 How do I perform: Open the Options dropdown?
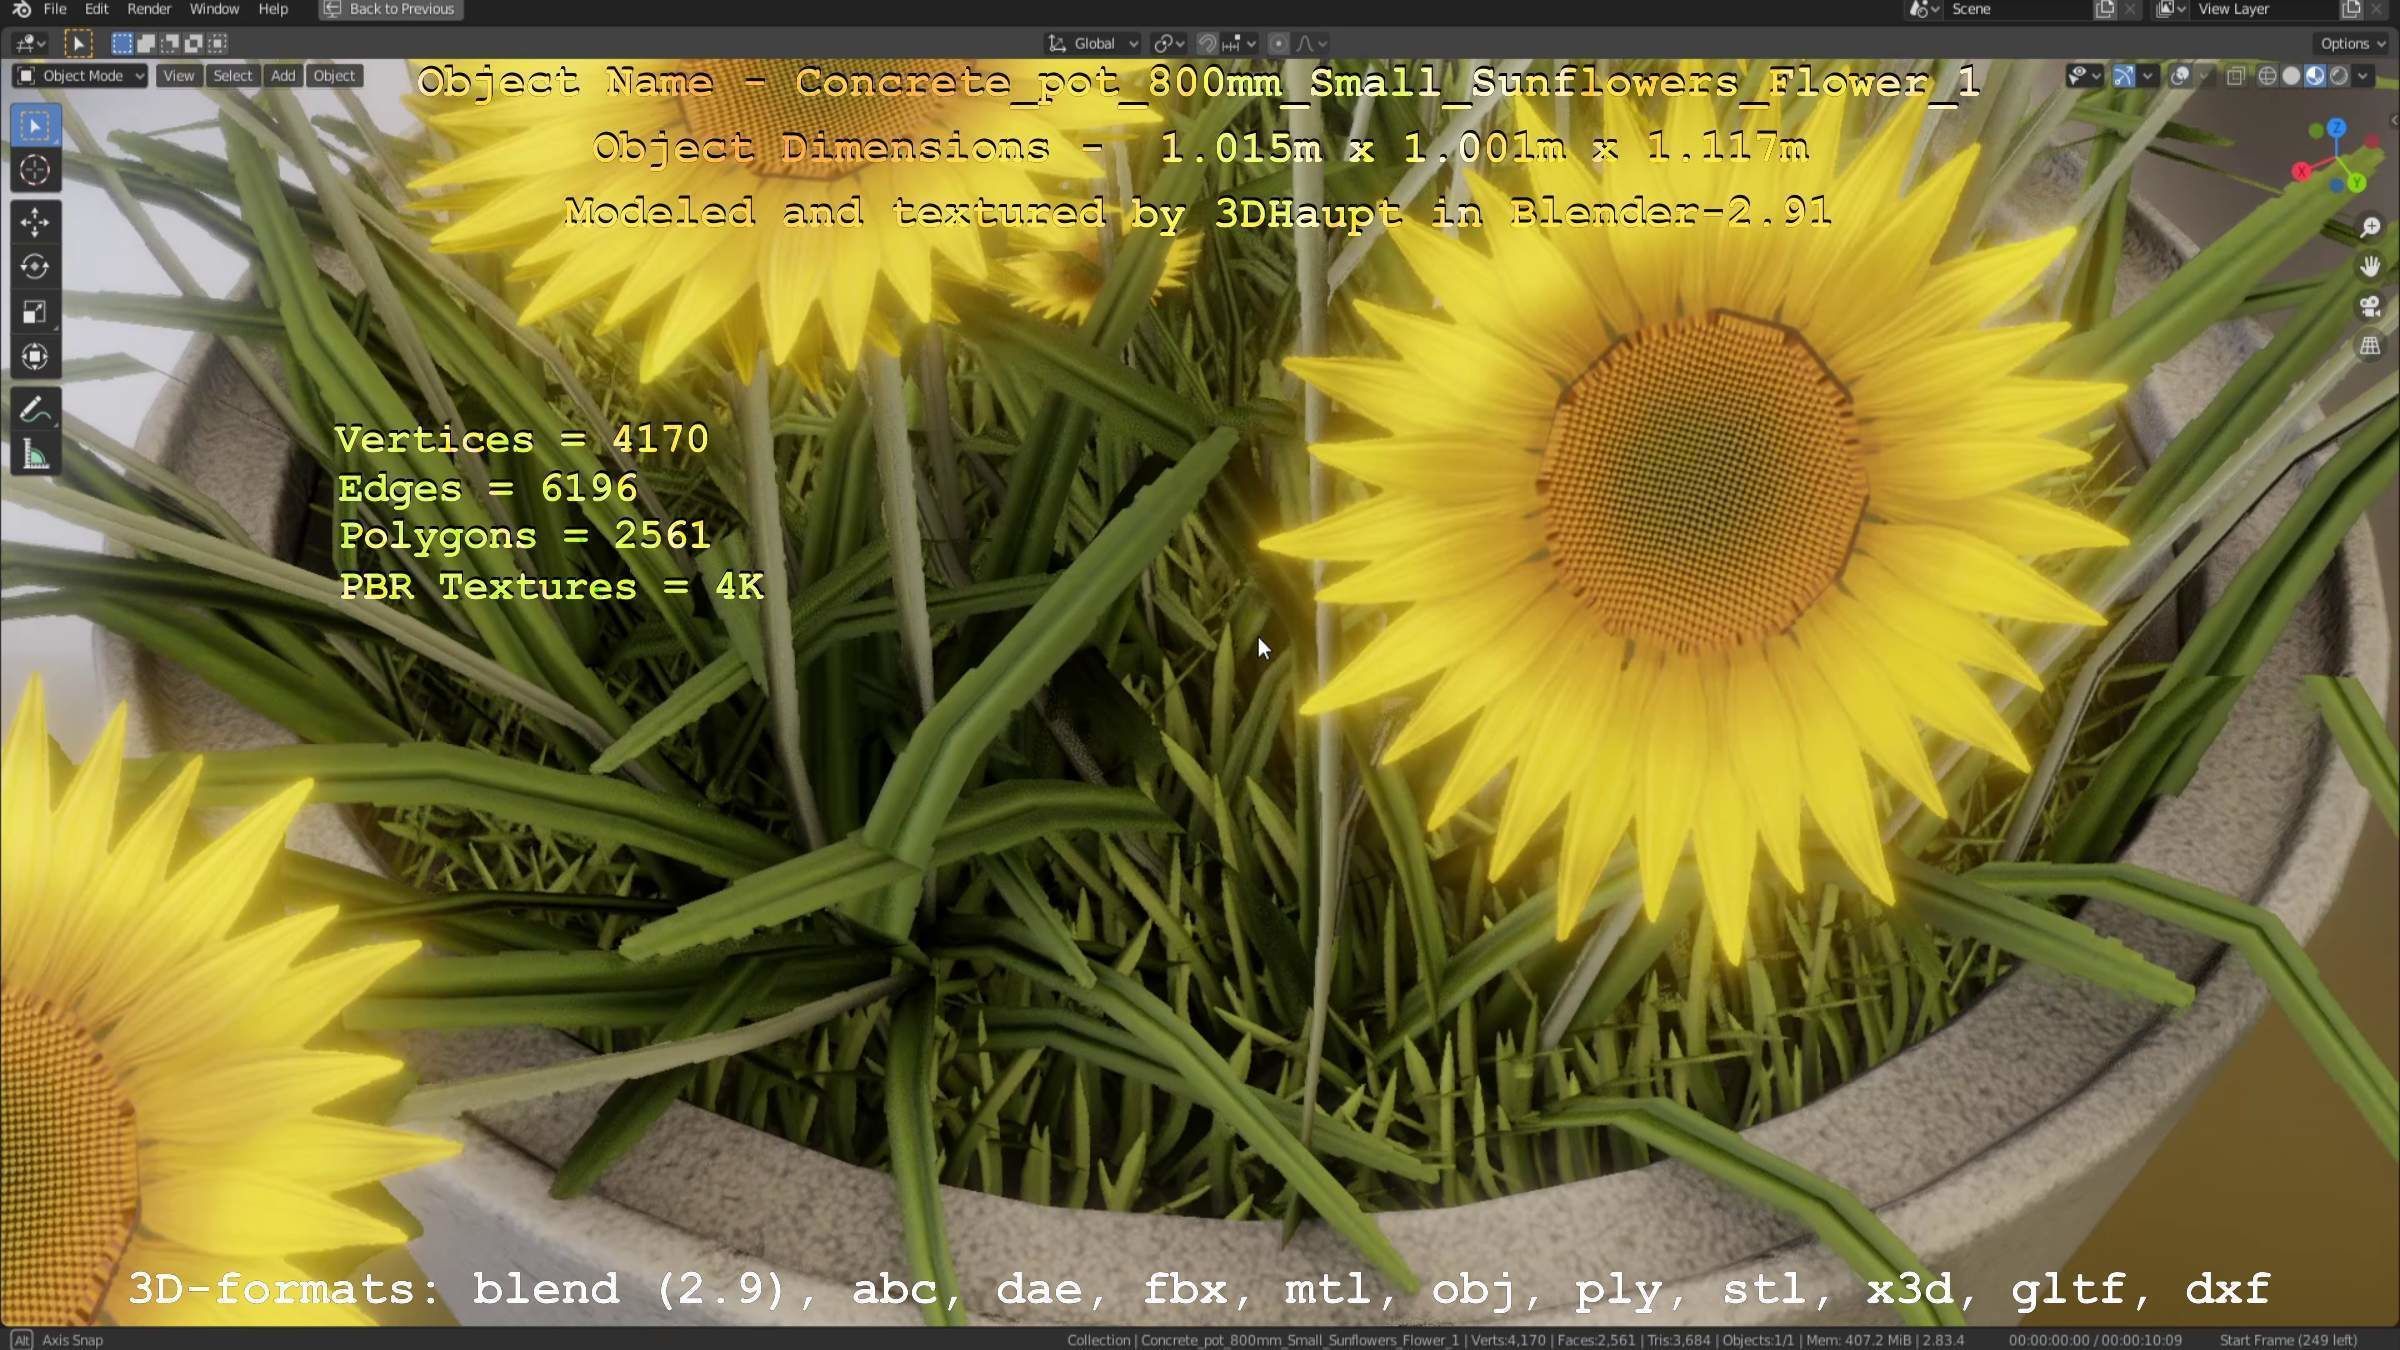[x=2352, y=43]
